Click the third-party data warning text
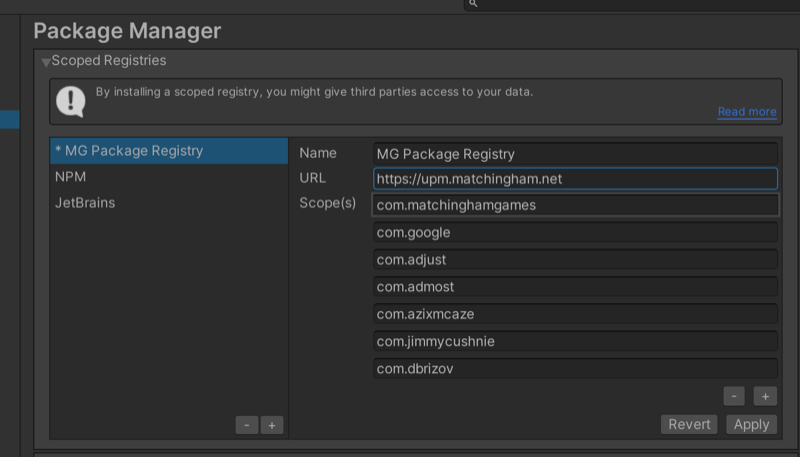The height and width of the screenshot is (457, 800). point(314,92)
